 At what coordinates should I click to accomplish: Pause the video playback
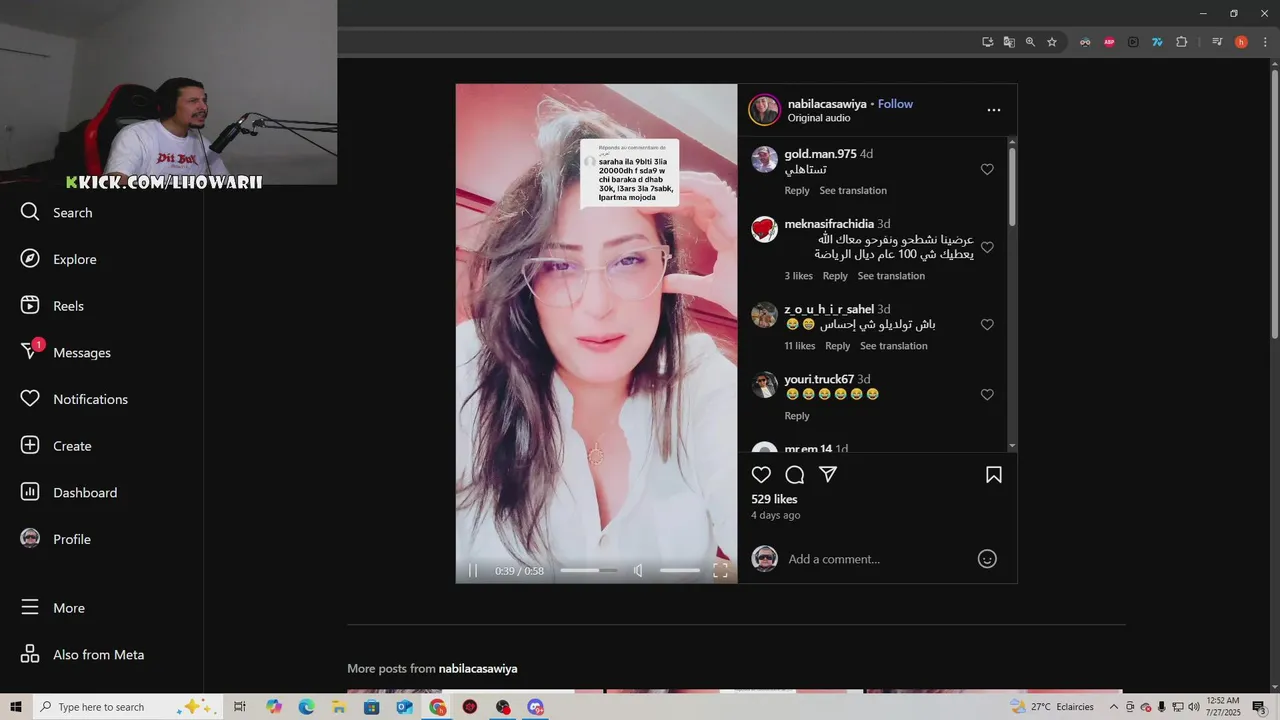click(473, 571)
